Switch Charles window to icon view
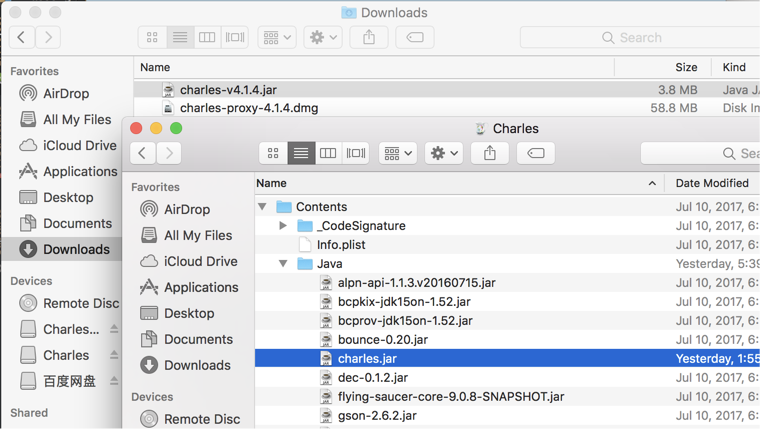Viewport: 760px width, 429px height. point(273,153)
